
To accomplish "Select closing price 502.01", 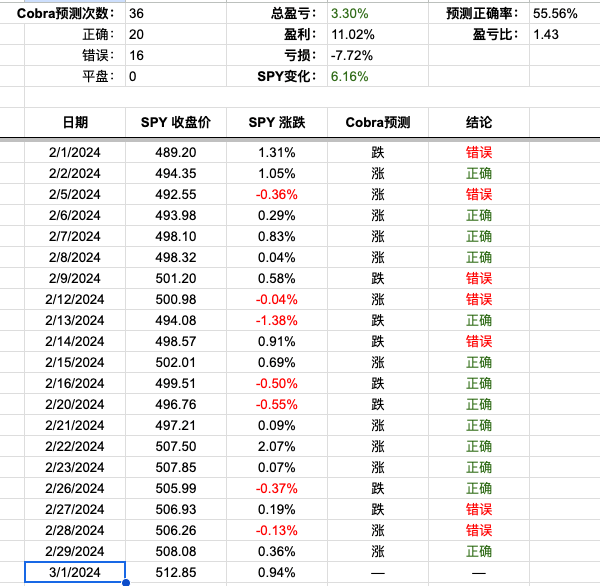I will [x=176, y=362].
